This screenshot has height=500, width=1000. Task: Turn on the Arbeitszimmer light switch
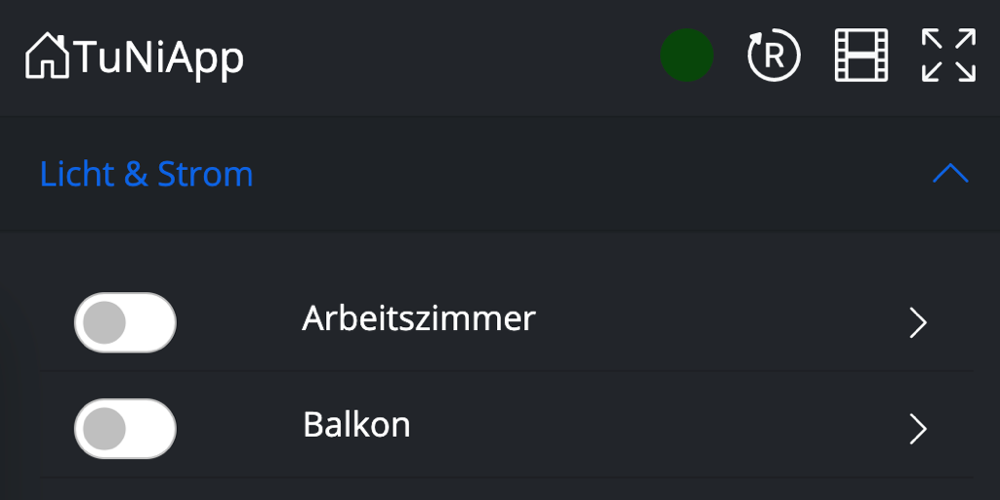125,322
